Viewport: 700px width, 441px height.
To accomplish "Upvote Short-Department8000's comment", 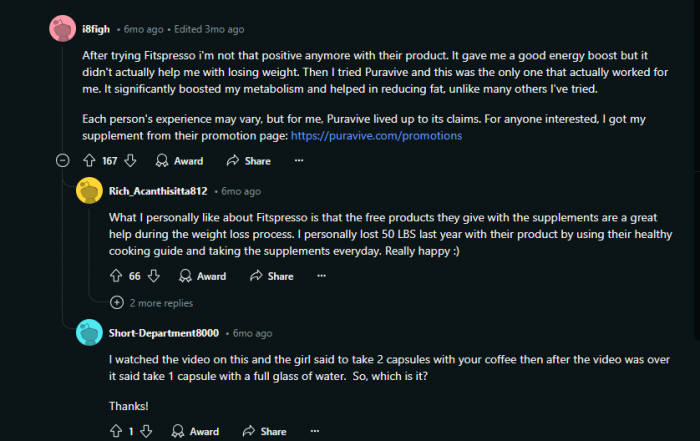I will 116,431.
